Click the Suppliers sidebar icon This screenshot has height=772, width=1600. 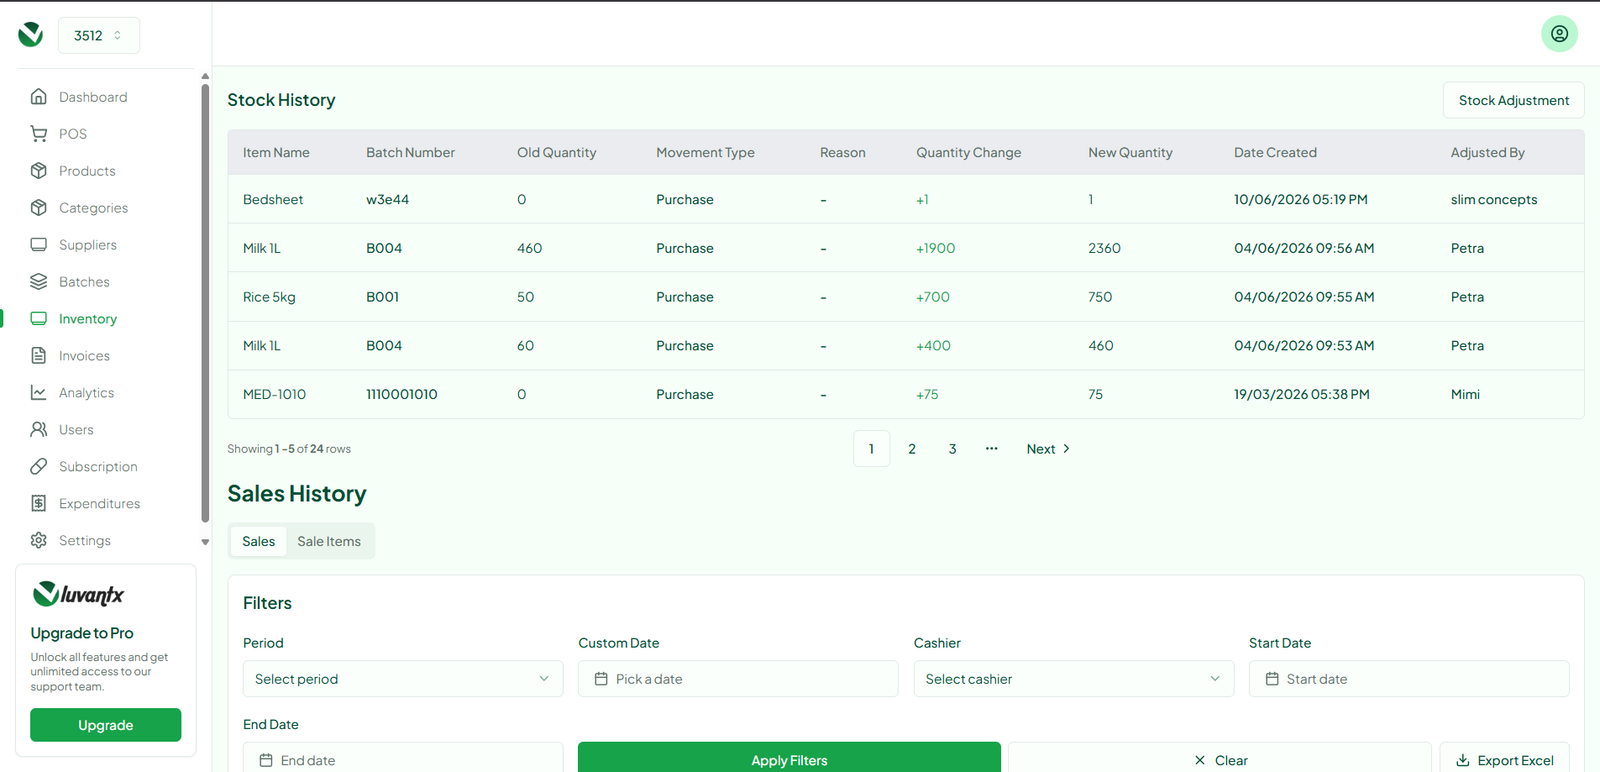click(x=39, y=245)
